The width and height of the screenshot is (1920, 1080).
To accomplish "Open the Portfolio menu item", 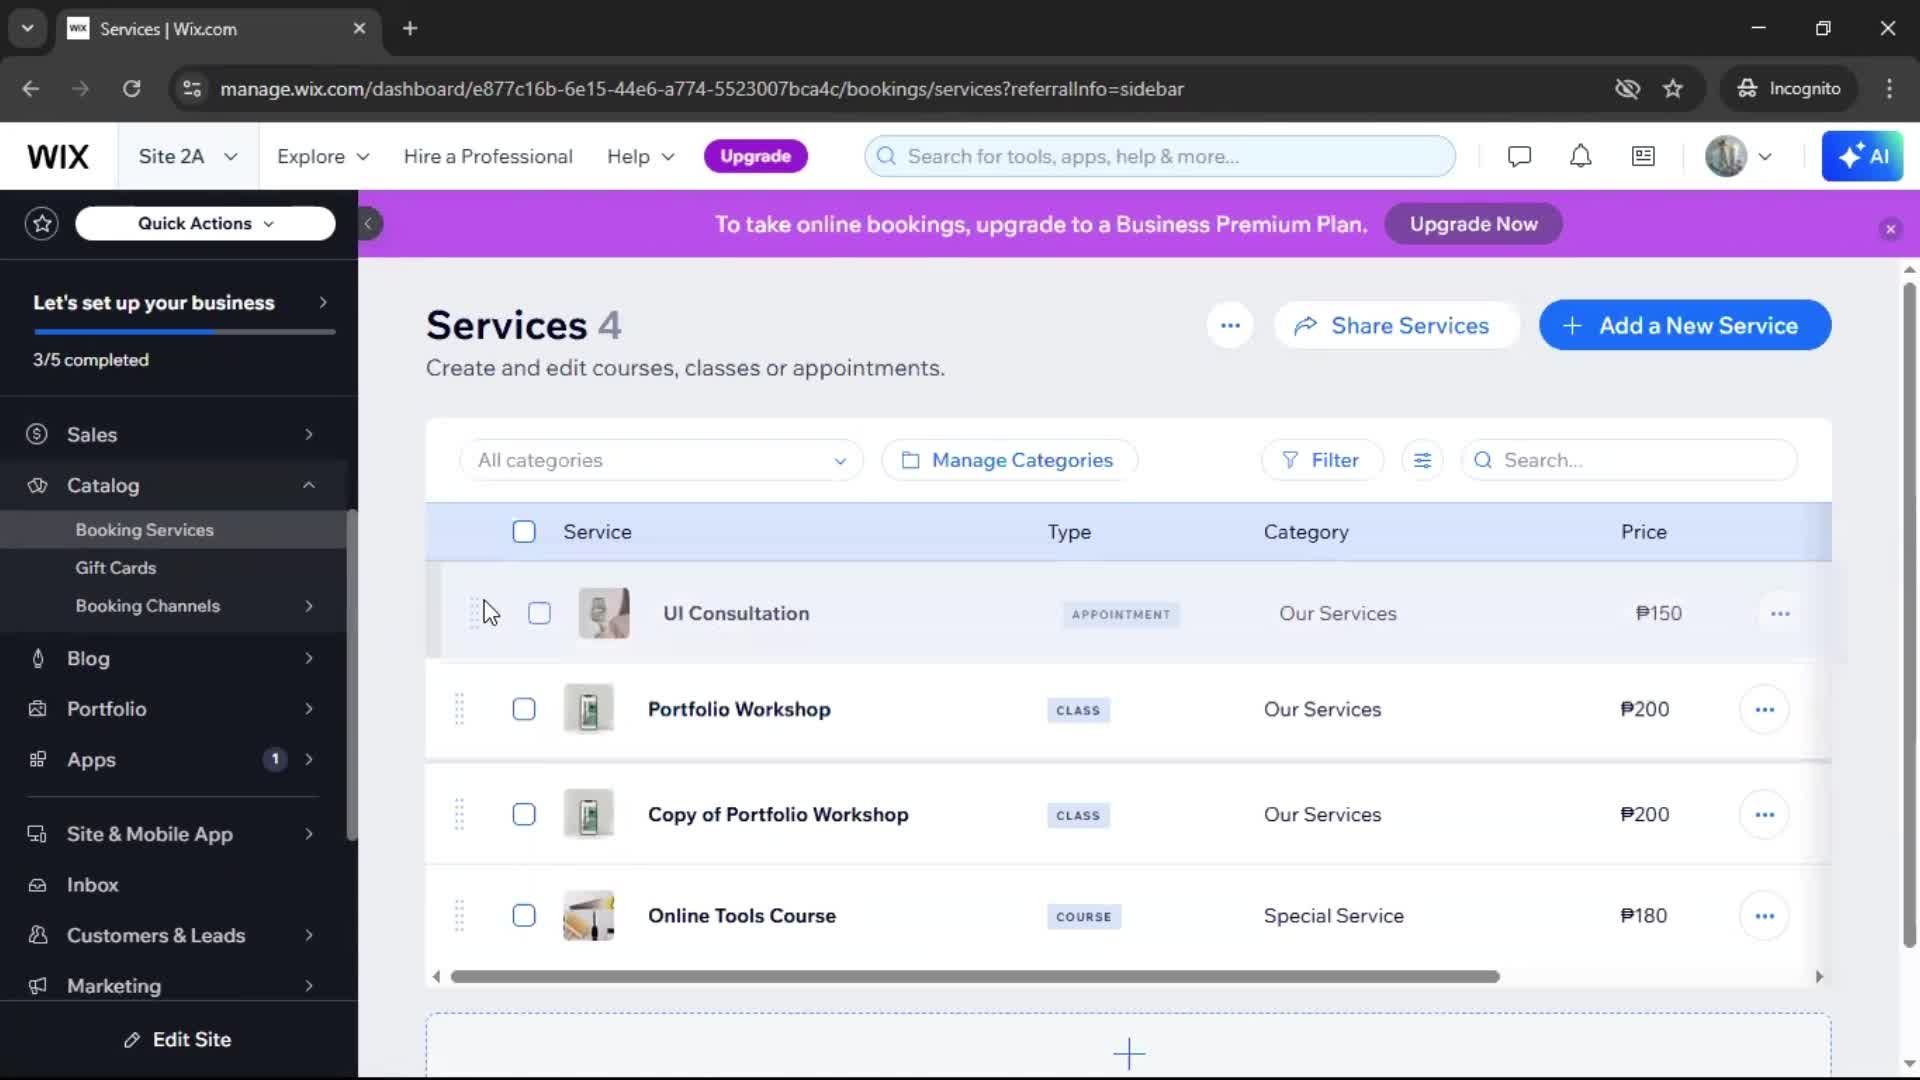I will [175, 709].
